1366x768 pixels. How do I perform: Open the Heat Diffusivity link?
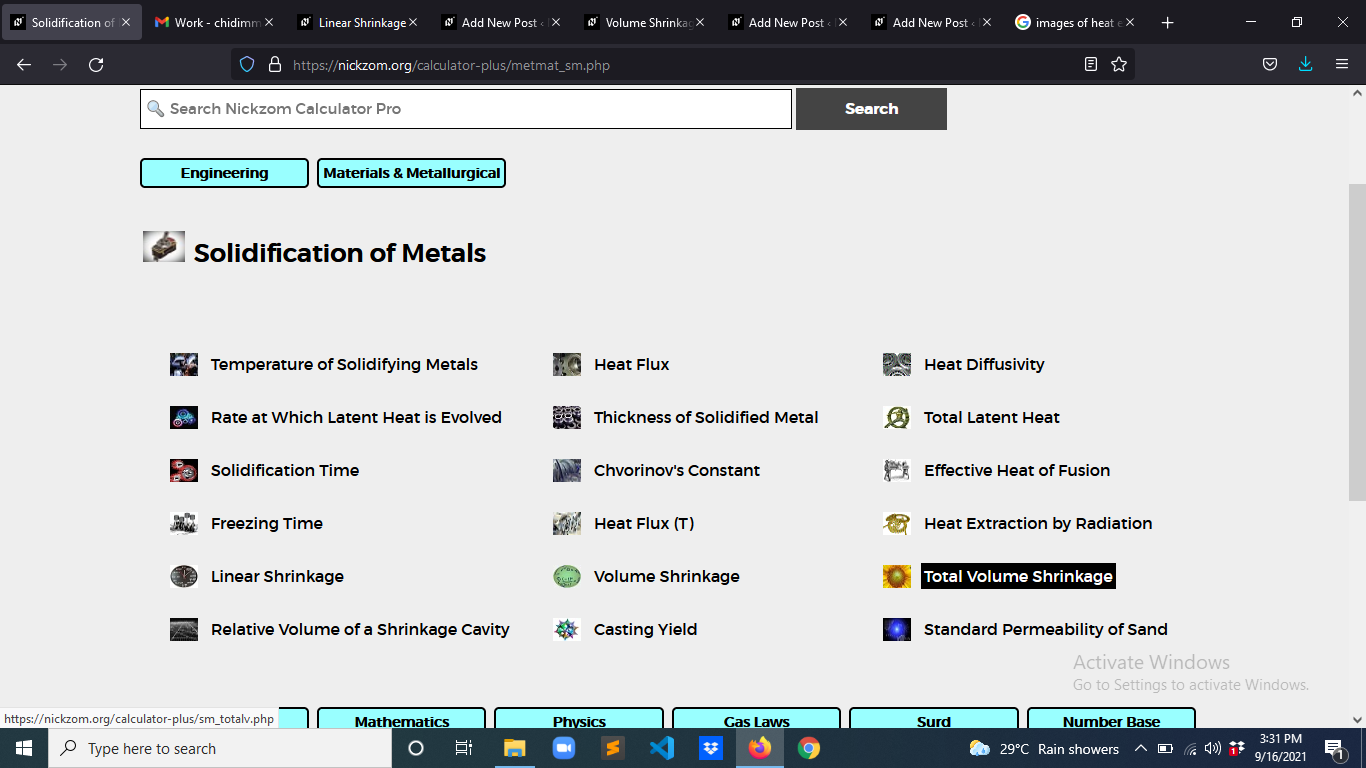[984, 364]
